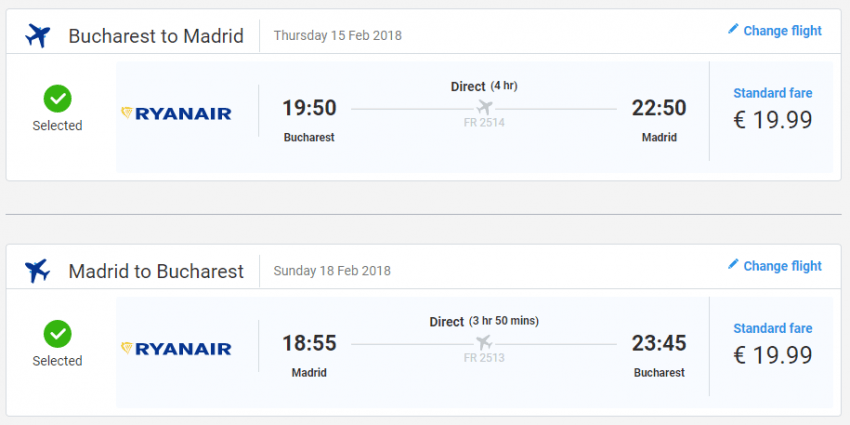
Task: Click the Ryanair logo on flight FR 2514
Action: point(176,113)
